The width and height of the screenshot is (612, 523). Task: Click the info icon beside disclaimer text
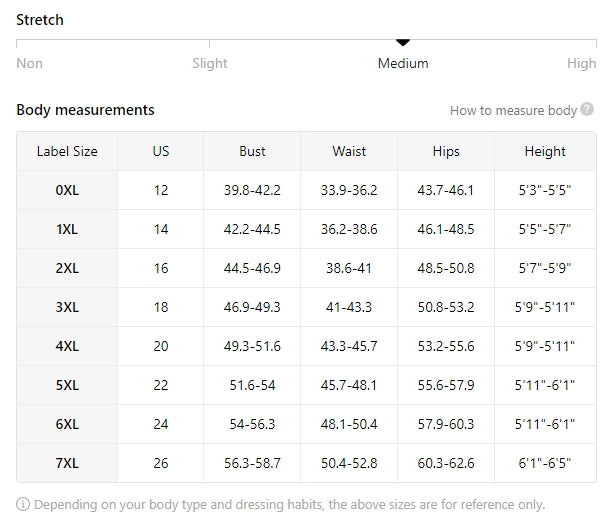pos(23,505)
